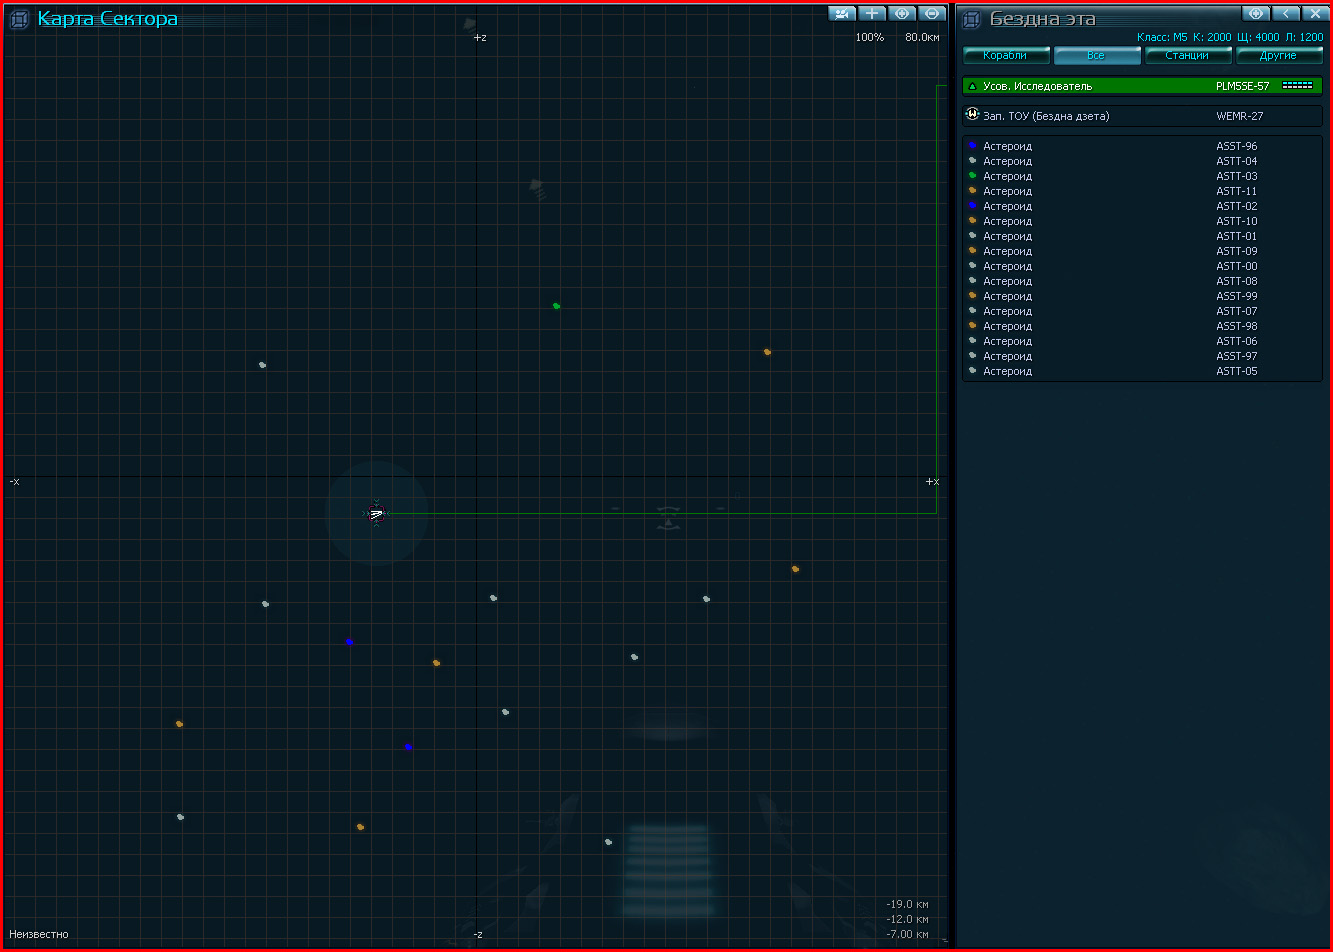Select the asteroid row ASST-98

pyautogui.click(x=1142, y=326)
